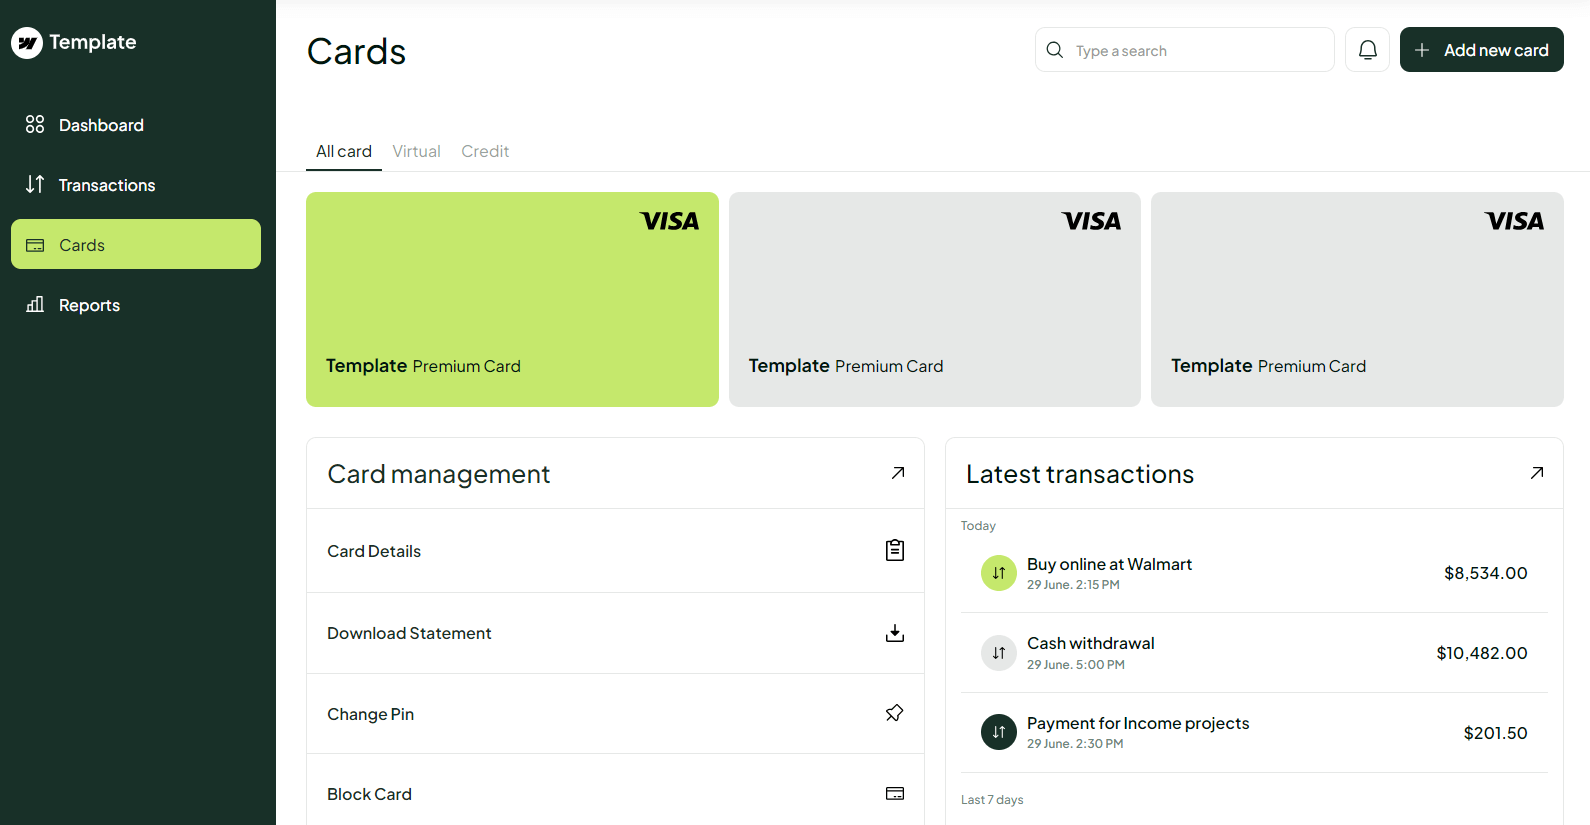Click the Cash withdrawal transaction arrows icon

click(x=998, y=652)
